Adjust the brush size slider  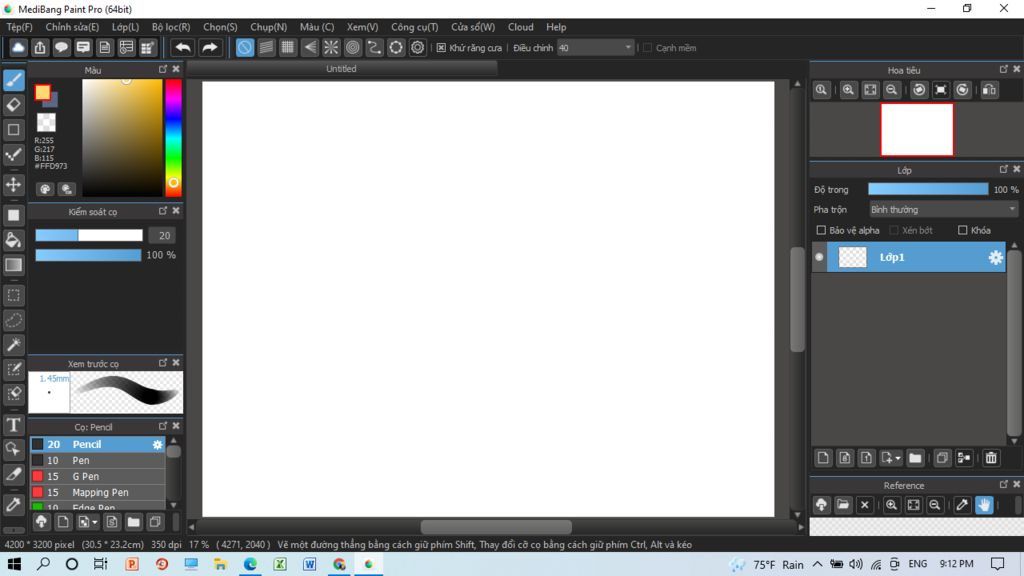89,235
